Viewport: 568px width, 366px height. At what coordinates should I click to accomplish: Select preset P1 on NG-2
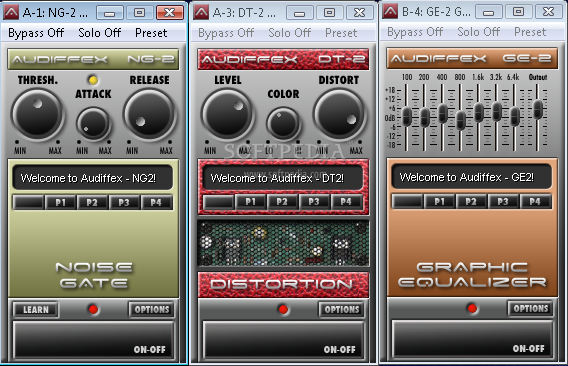click(60, 202)
